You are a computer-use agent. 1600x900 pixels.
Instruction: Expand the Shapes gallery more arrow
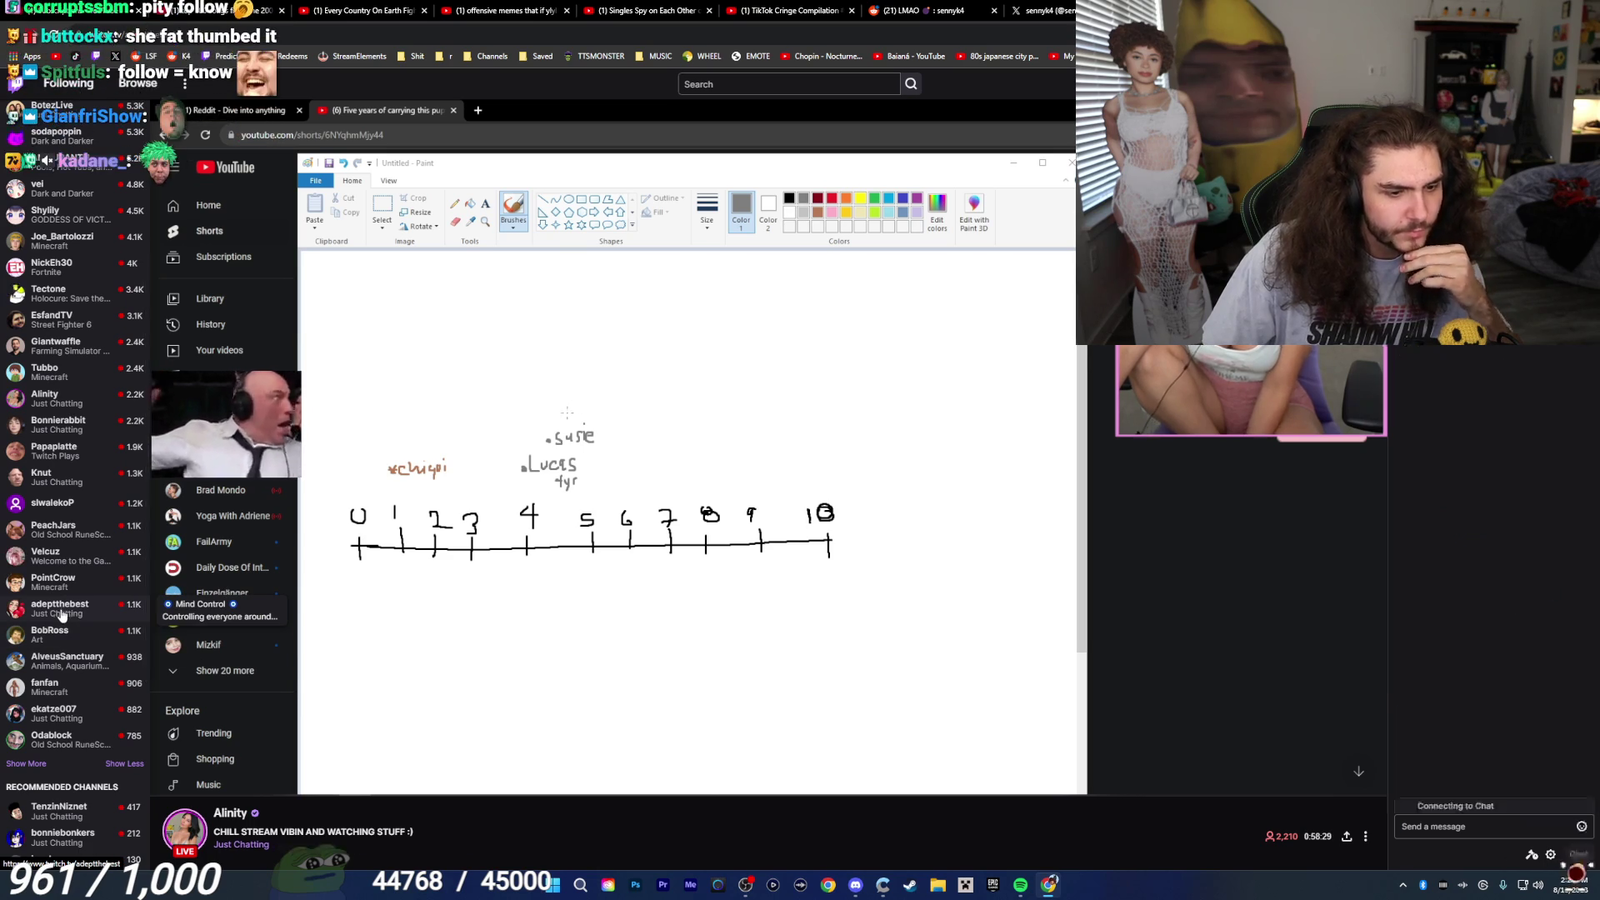tap(632, 225)
